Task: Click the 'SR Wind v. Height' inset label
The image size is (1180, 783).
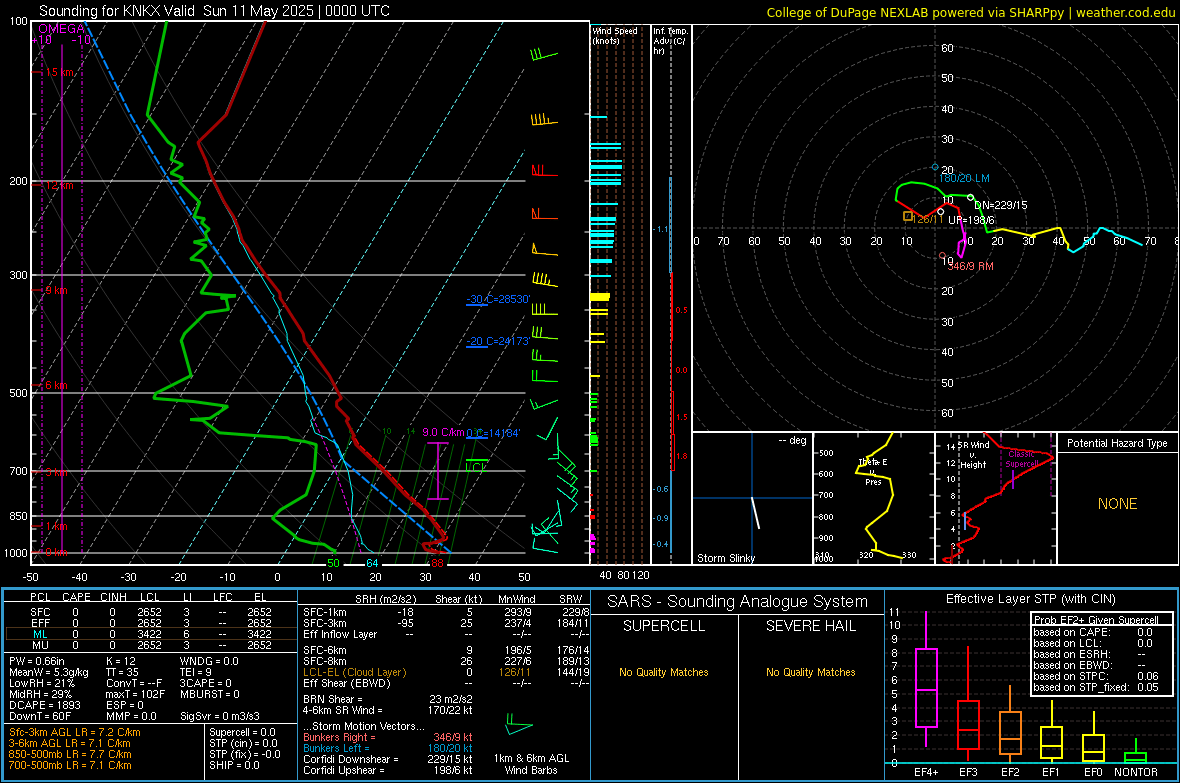Action: point(973,455)
